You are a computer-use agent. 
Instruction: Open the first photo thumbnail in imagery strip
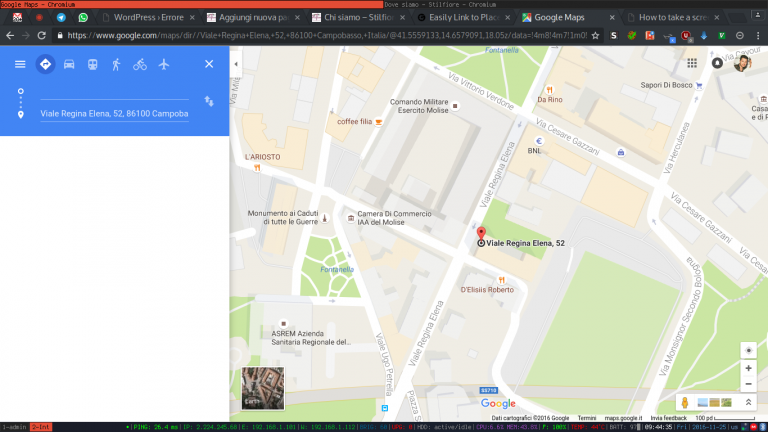coord(702,403)
